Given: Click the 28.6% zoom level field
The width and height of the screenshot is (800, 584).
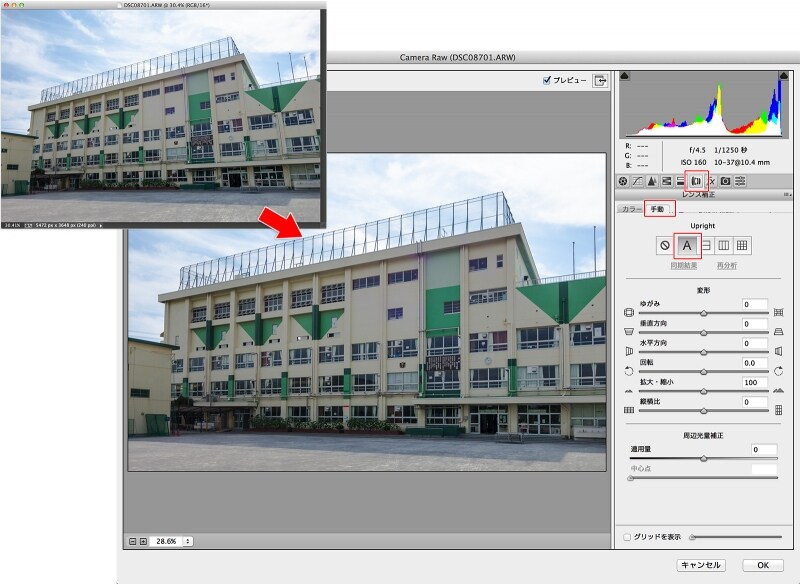Looking at the screenshot, I should (166, 541).
